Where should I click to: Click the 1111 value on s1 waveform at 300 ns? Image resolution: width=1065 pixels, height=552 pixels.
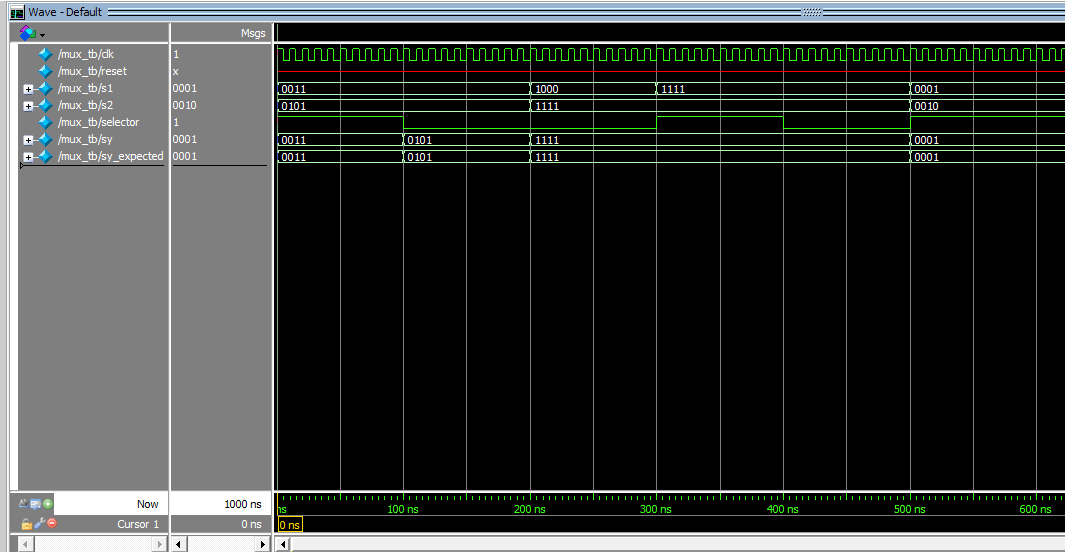(673, 89)
